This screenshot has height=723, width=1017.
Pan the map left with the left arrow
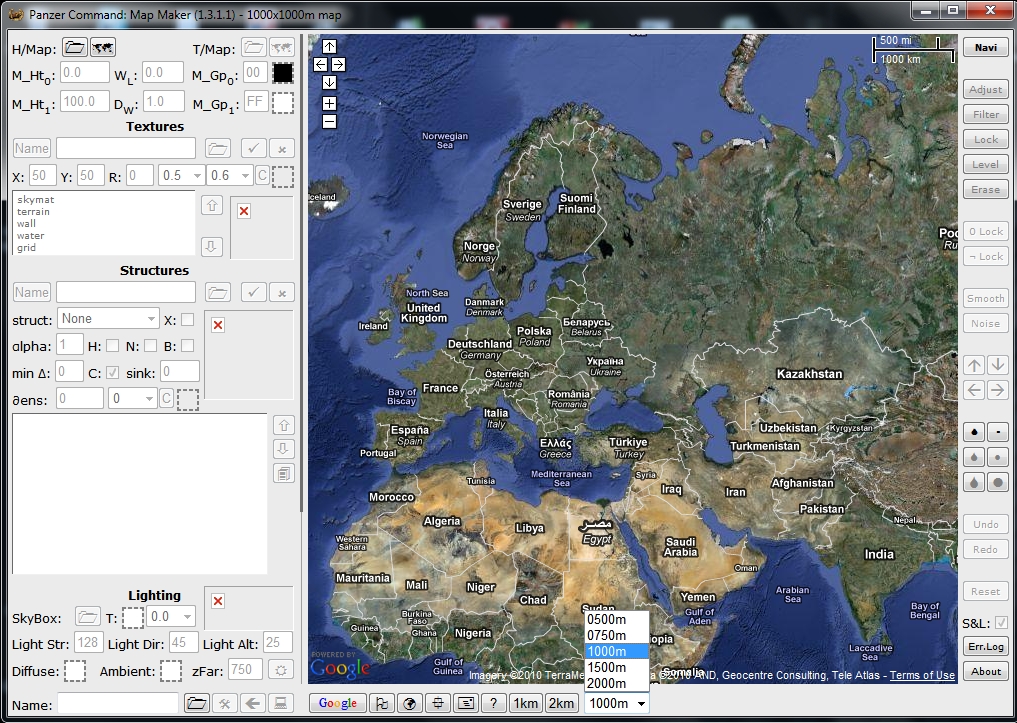(x=320, y=64)
